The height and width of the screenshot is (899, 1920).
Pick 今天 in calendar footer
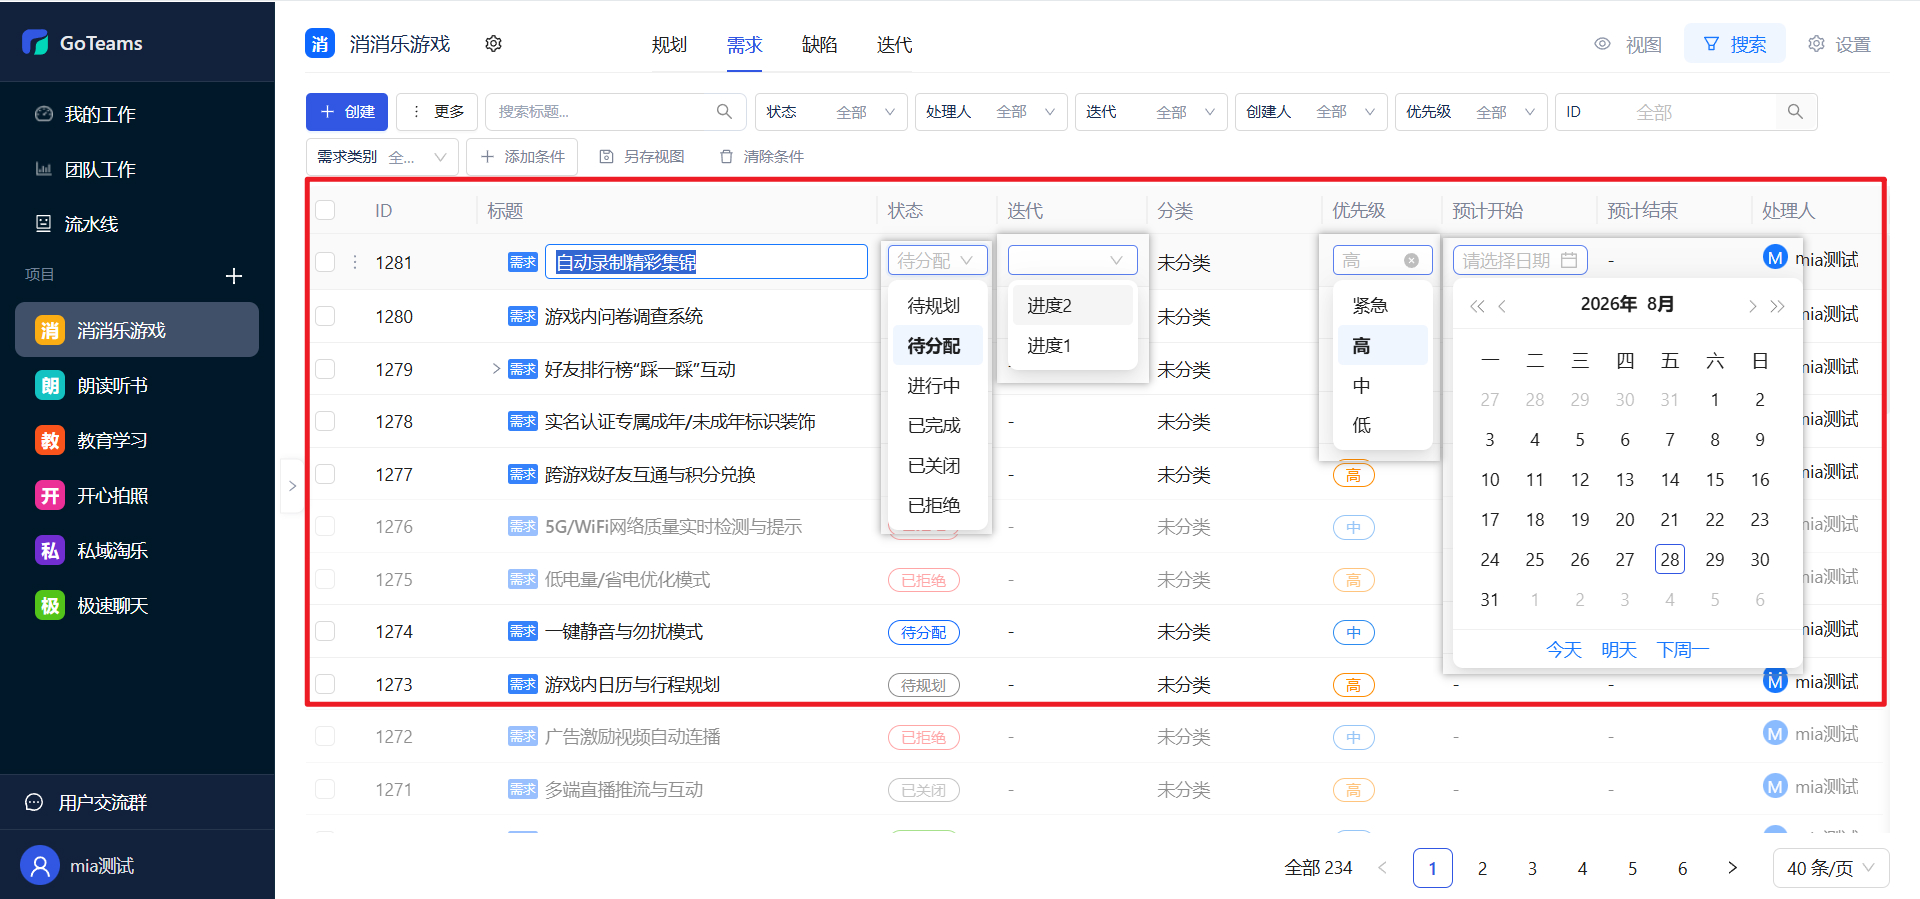[1564, 650]
